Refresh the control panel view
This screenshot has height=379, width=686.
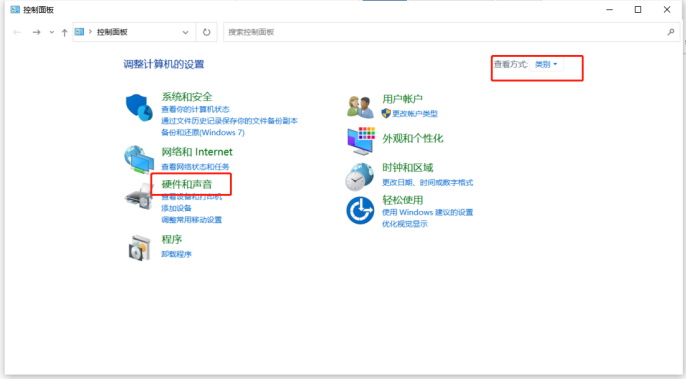point(206,32)
